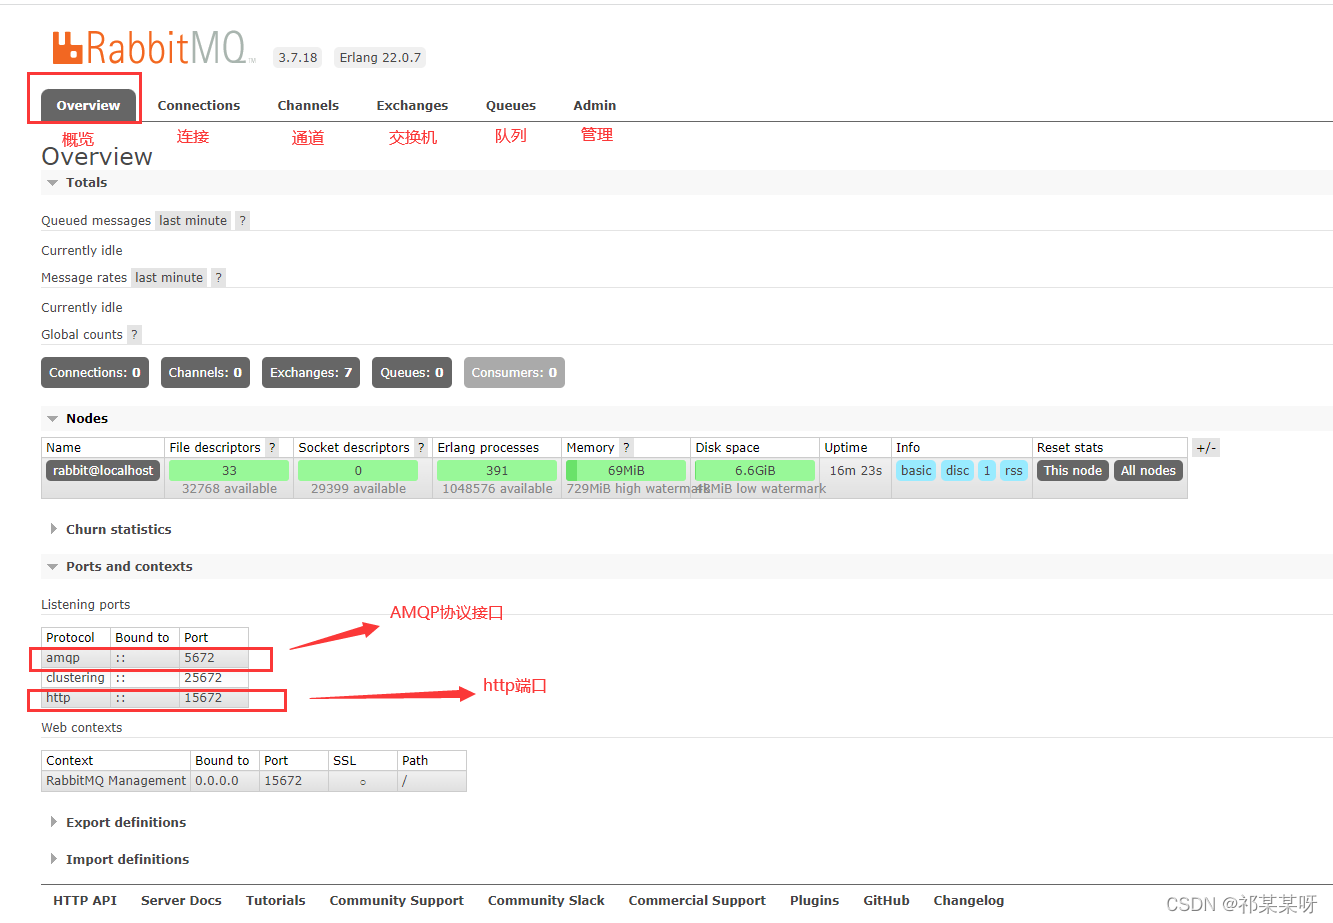
Task: Click the amqp port 5672 cell
Action: click(x=214, y=658)
